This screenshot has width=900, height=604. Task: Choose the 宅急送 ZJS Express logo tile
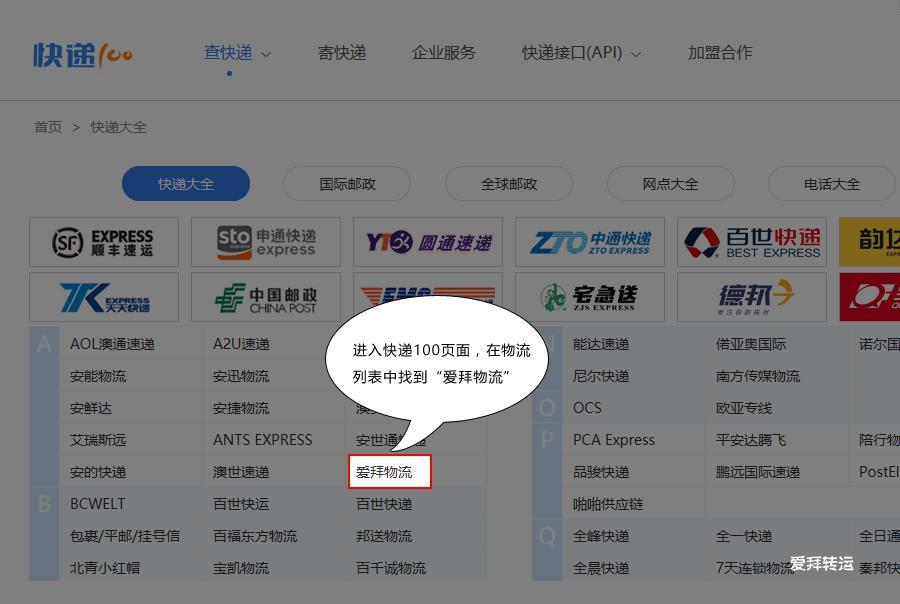(589, 297)
